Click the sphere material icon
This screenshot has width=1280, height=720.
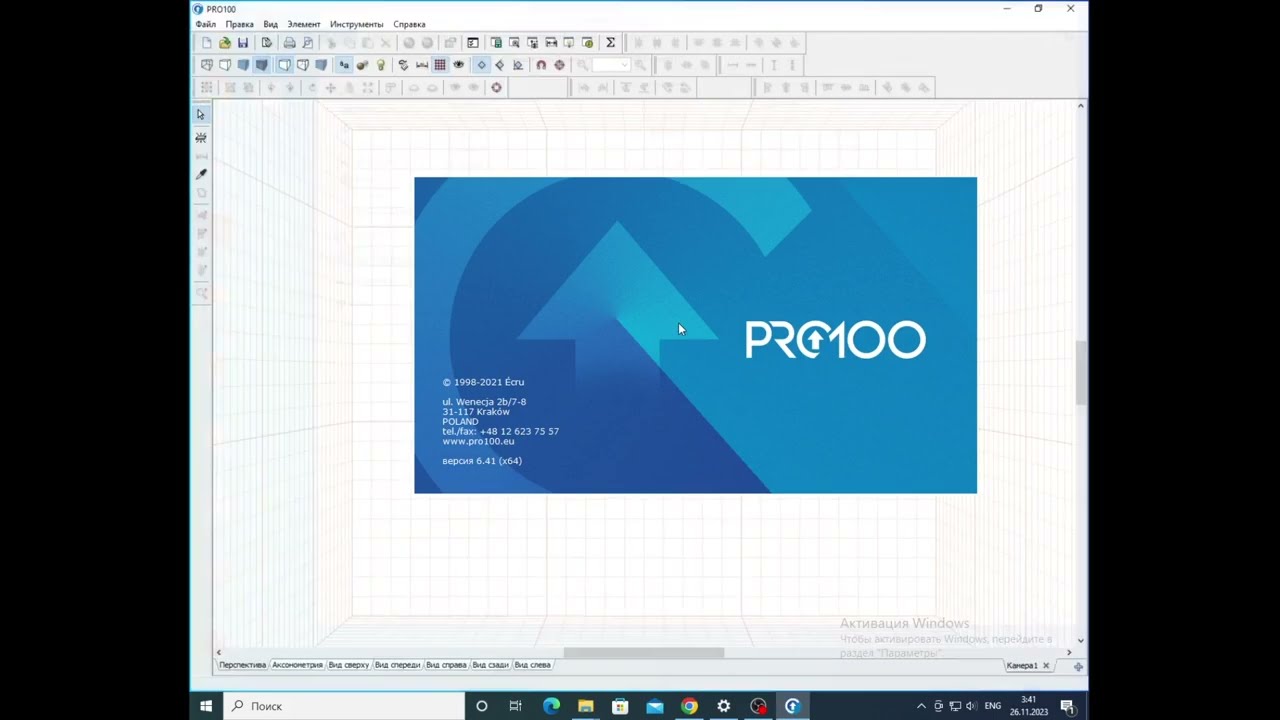click(x=362, y=65)
